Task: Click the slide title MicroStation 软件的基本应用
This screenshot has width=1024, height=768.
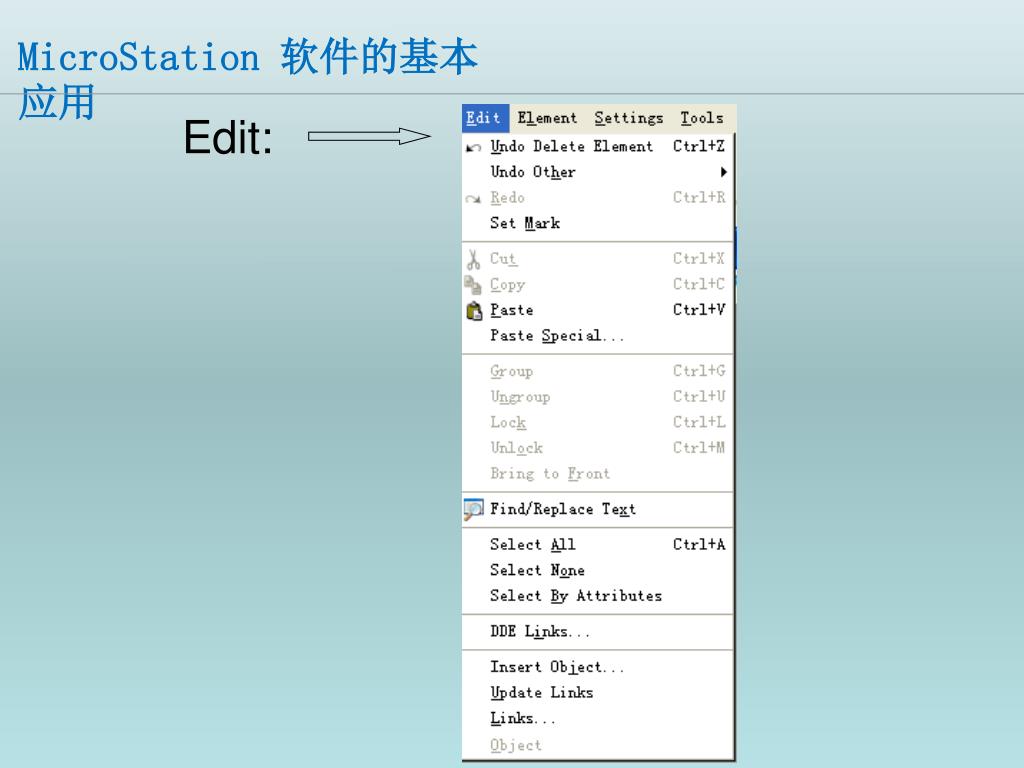Action: point(248,78)
